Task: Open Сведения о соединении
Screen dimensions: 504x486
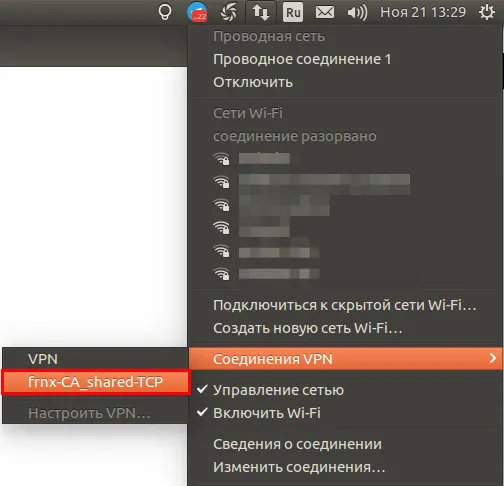Action: tap(345, 444)
